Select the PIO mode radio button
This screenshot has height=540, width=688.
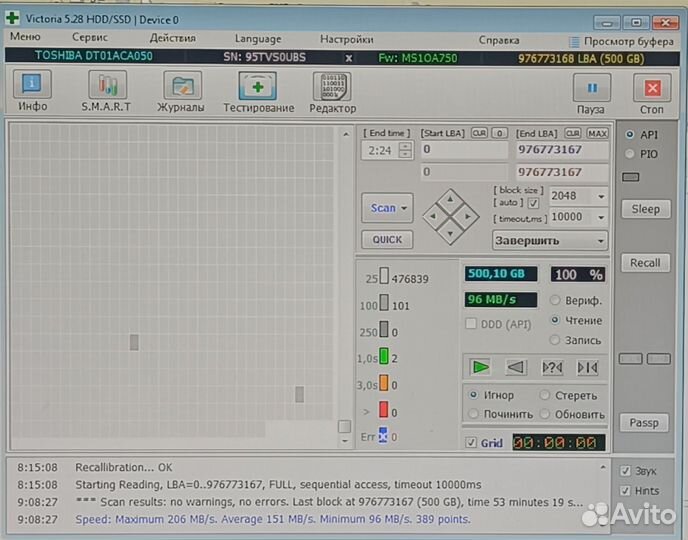[x=630, y=154]
